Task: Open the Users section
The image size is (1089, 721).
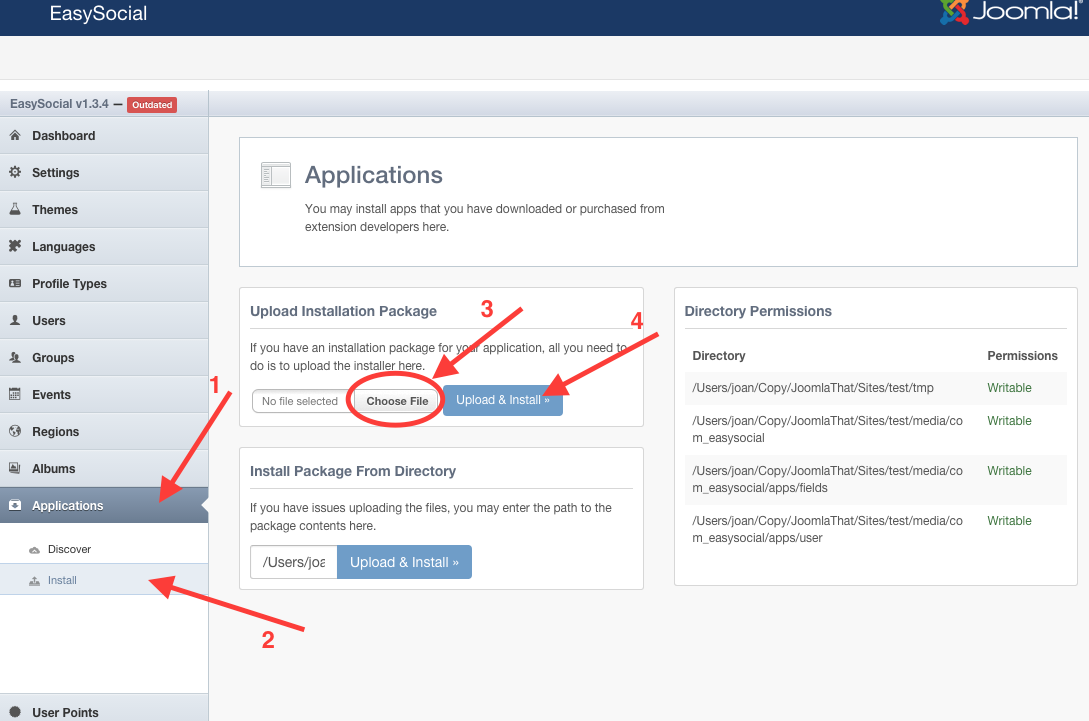Action: [x=104, y=320]
